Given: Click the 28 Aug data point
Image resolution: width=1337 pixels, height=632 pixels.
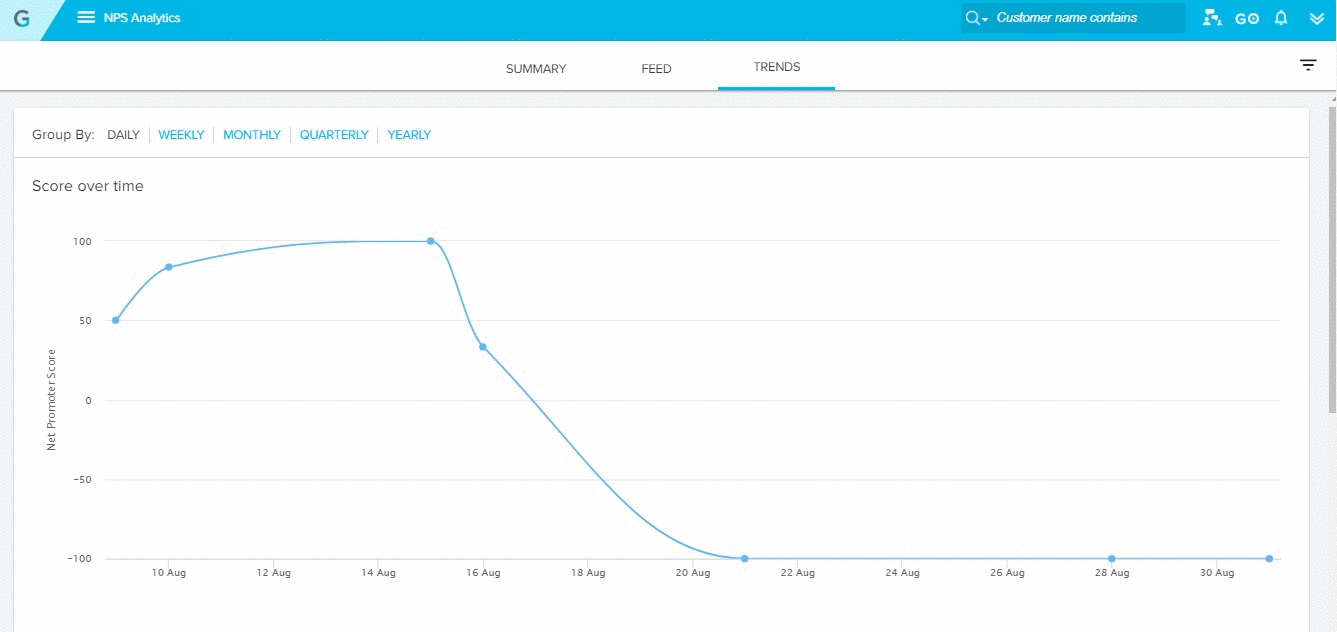Looking at the screenshot, I should click(x=1112, y=559).
